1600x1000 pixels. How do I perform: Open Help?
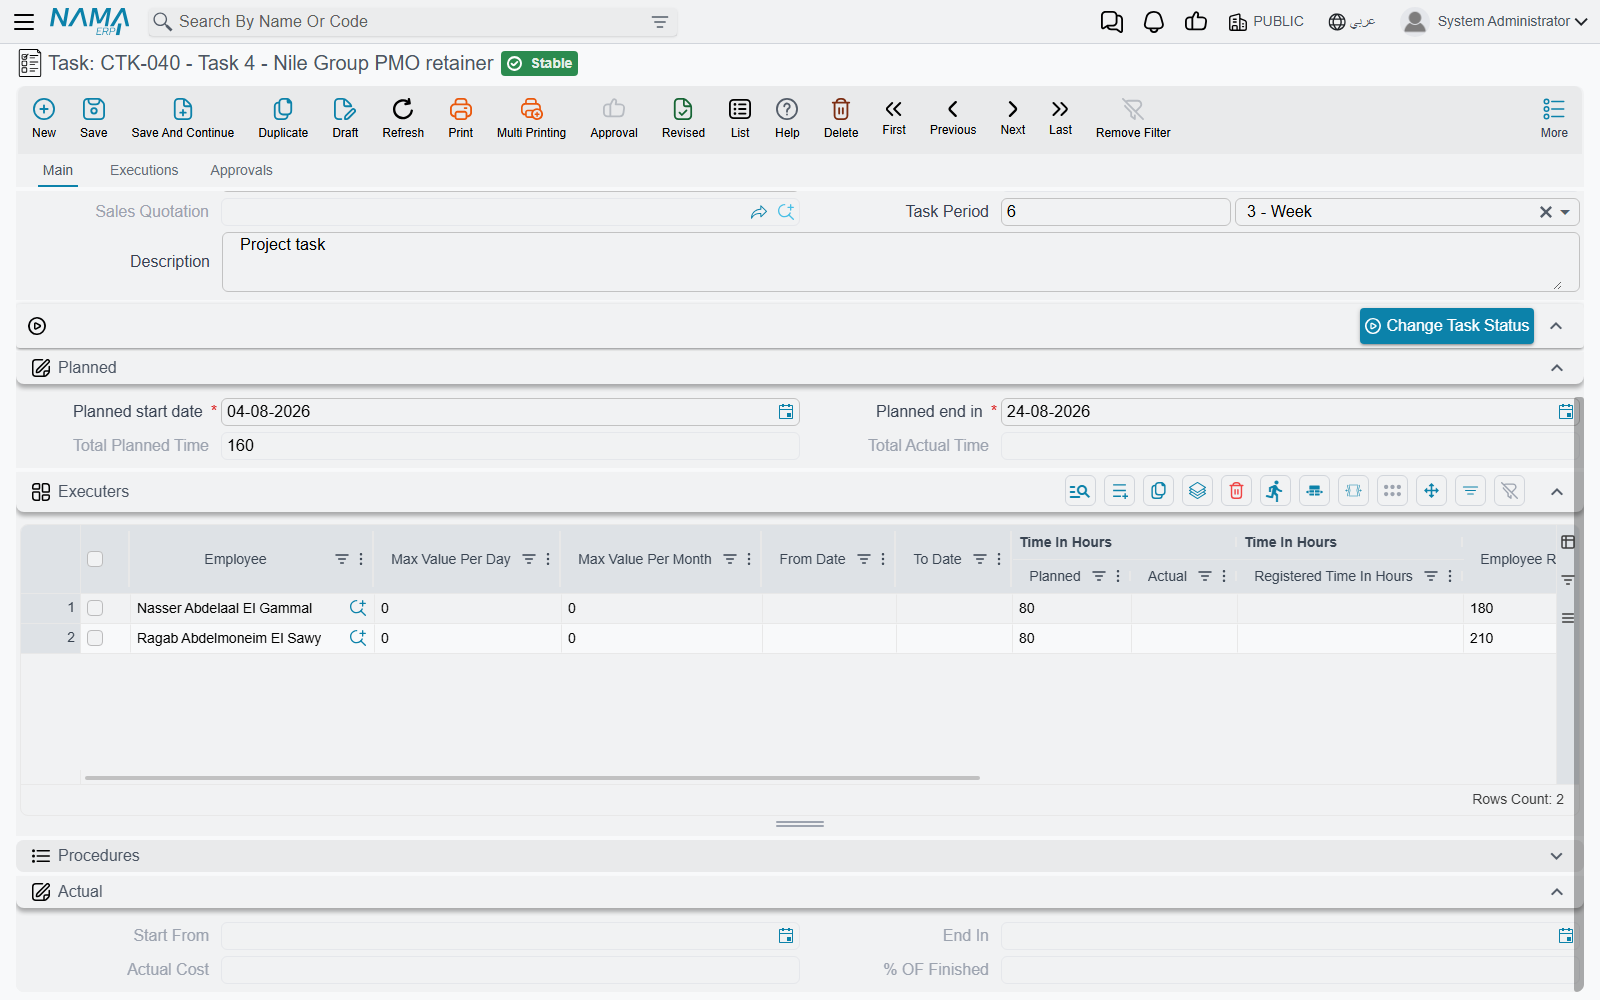tap(787, 118)
